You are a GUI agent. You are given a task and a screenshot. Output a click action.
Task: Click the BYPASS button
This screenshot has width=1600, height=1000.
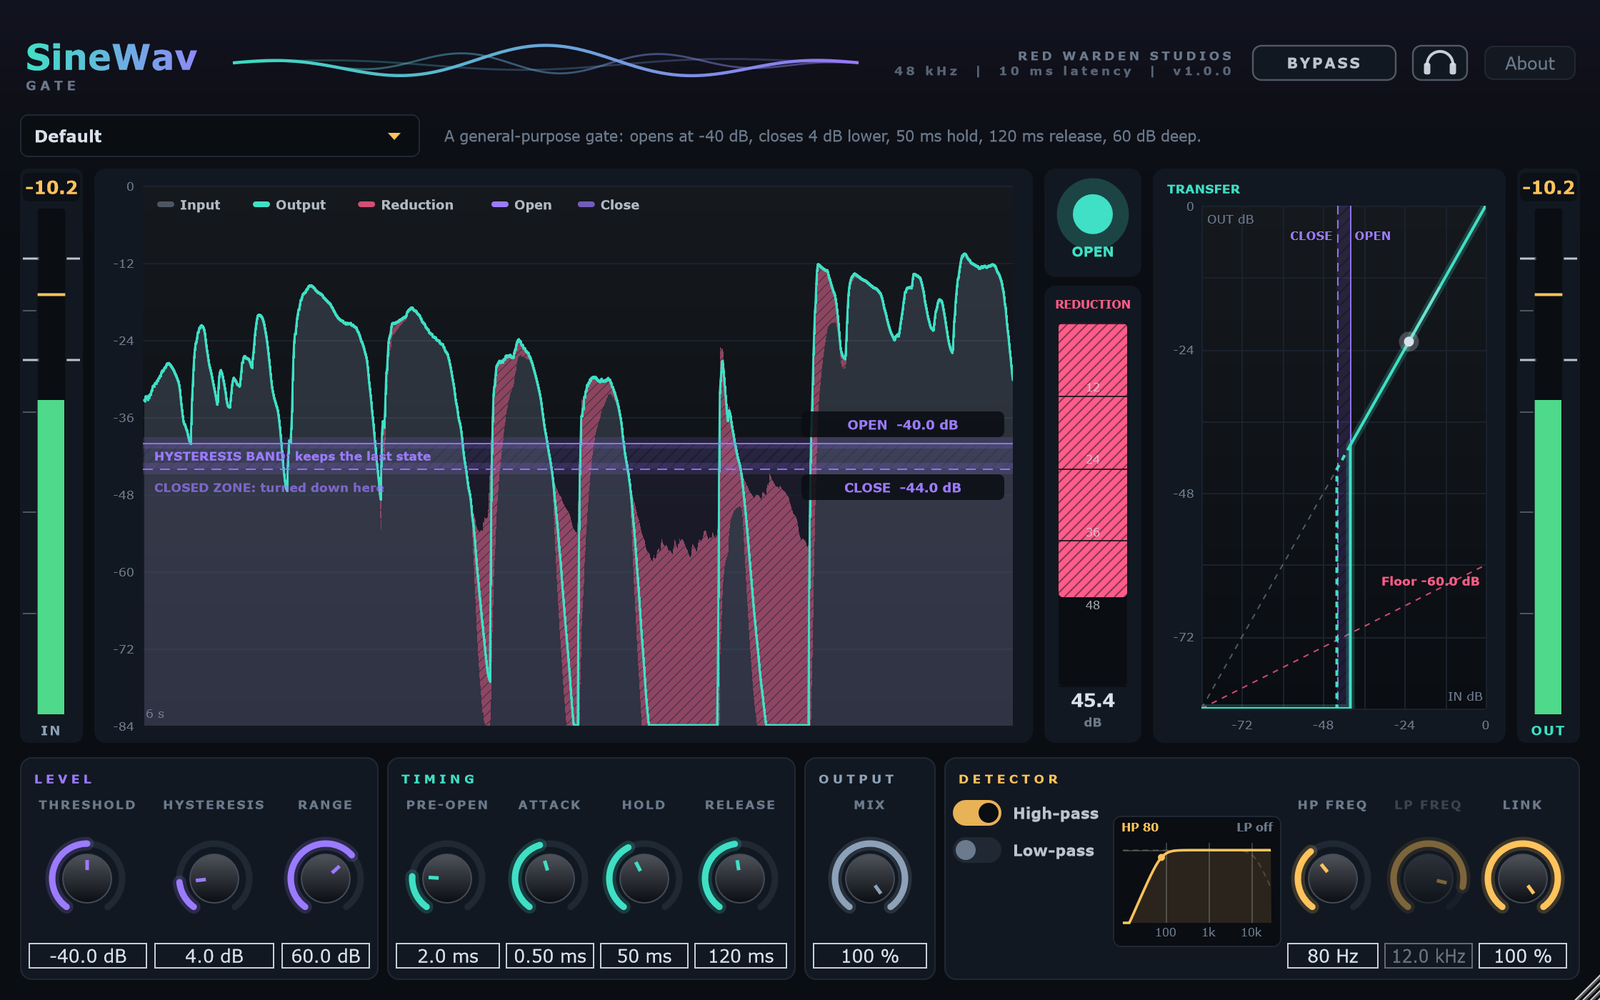1323,63
